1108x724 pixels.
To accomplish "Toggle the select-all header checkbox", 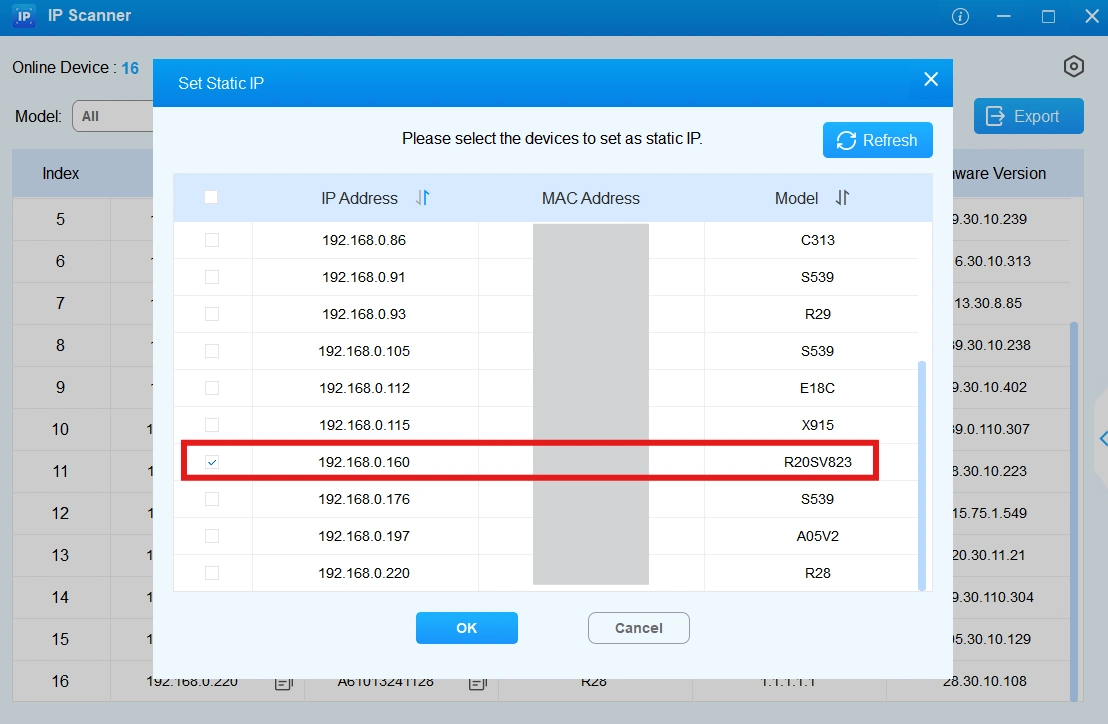I will point(211,197).
